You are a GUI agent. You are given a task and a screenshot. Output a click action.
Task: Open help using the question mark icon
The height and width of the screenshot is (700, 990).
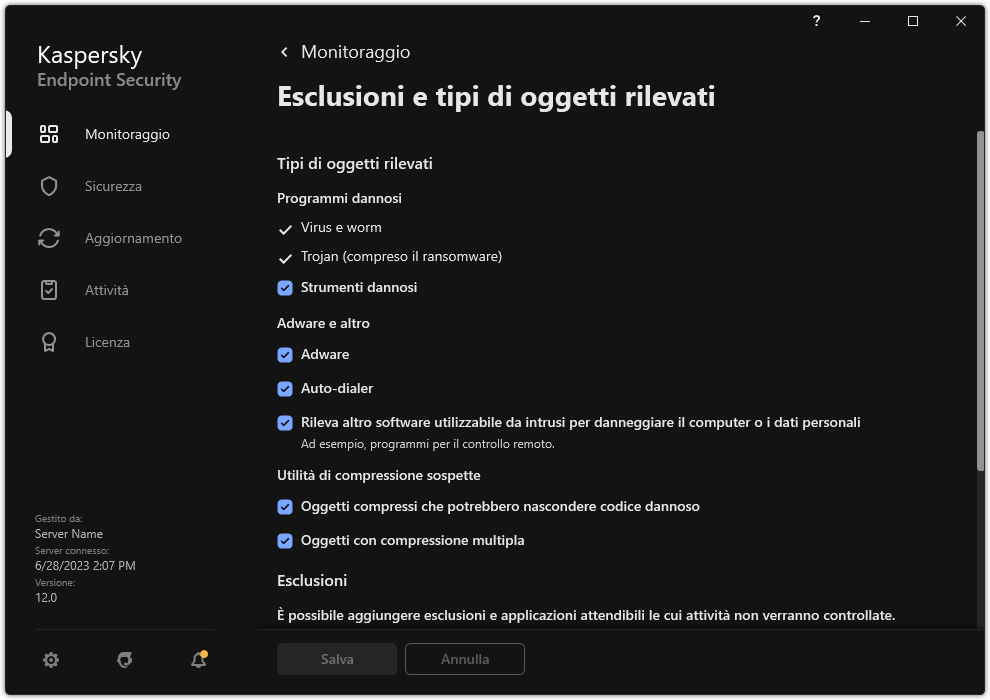[816, 20]
